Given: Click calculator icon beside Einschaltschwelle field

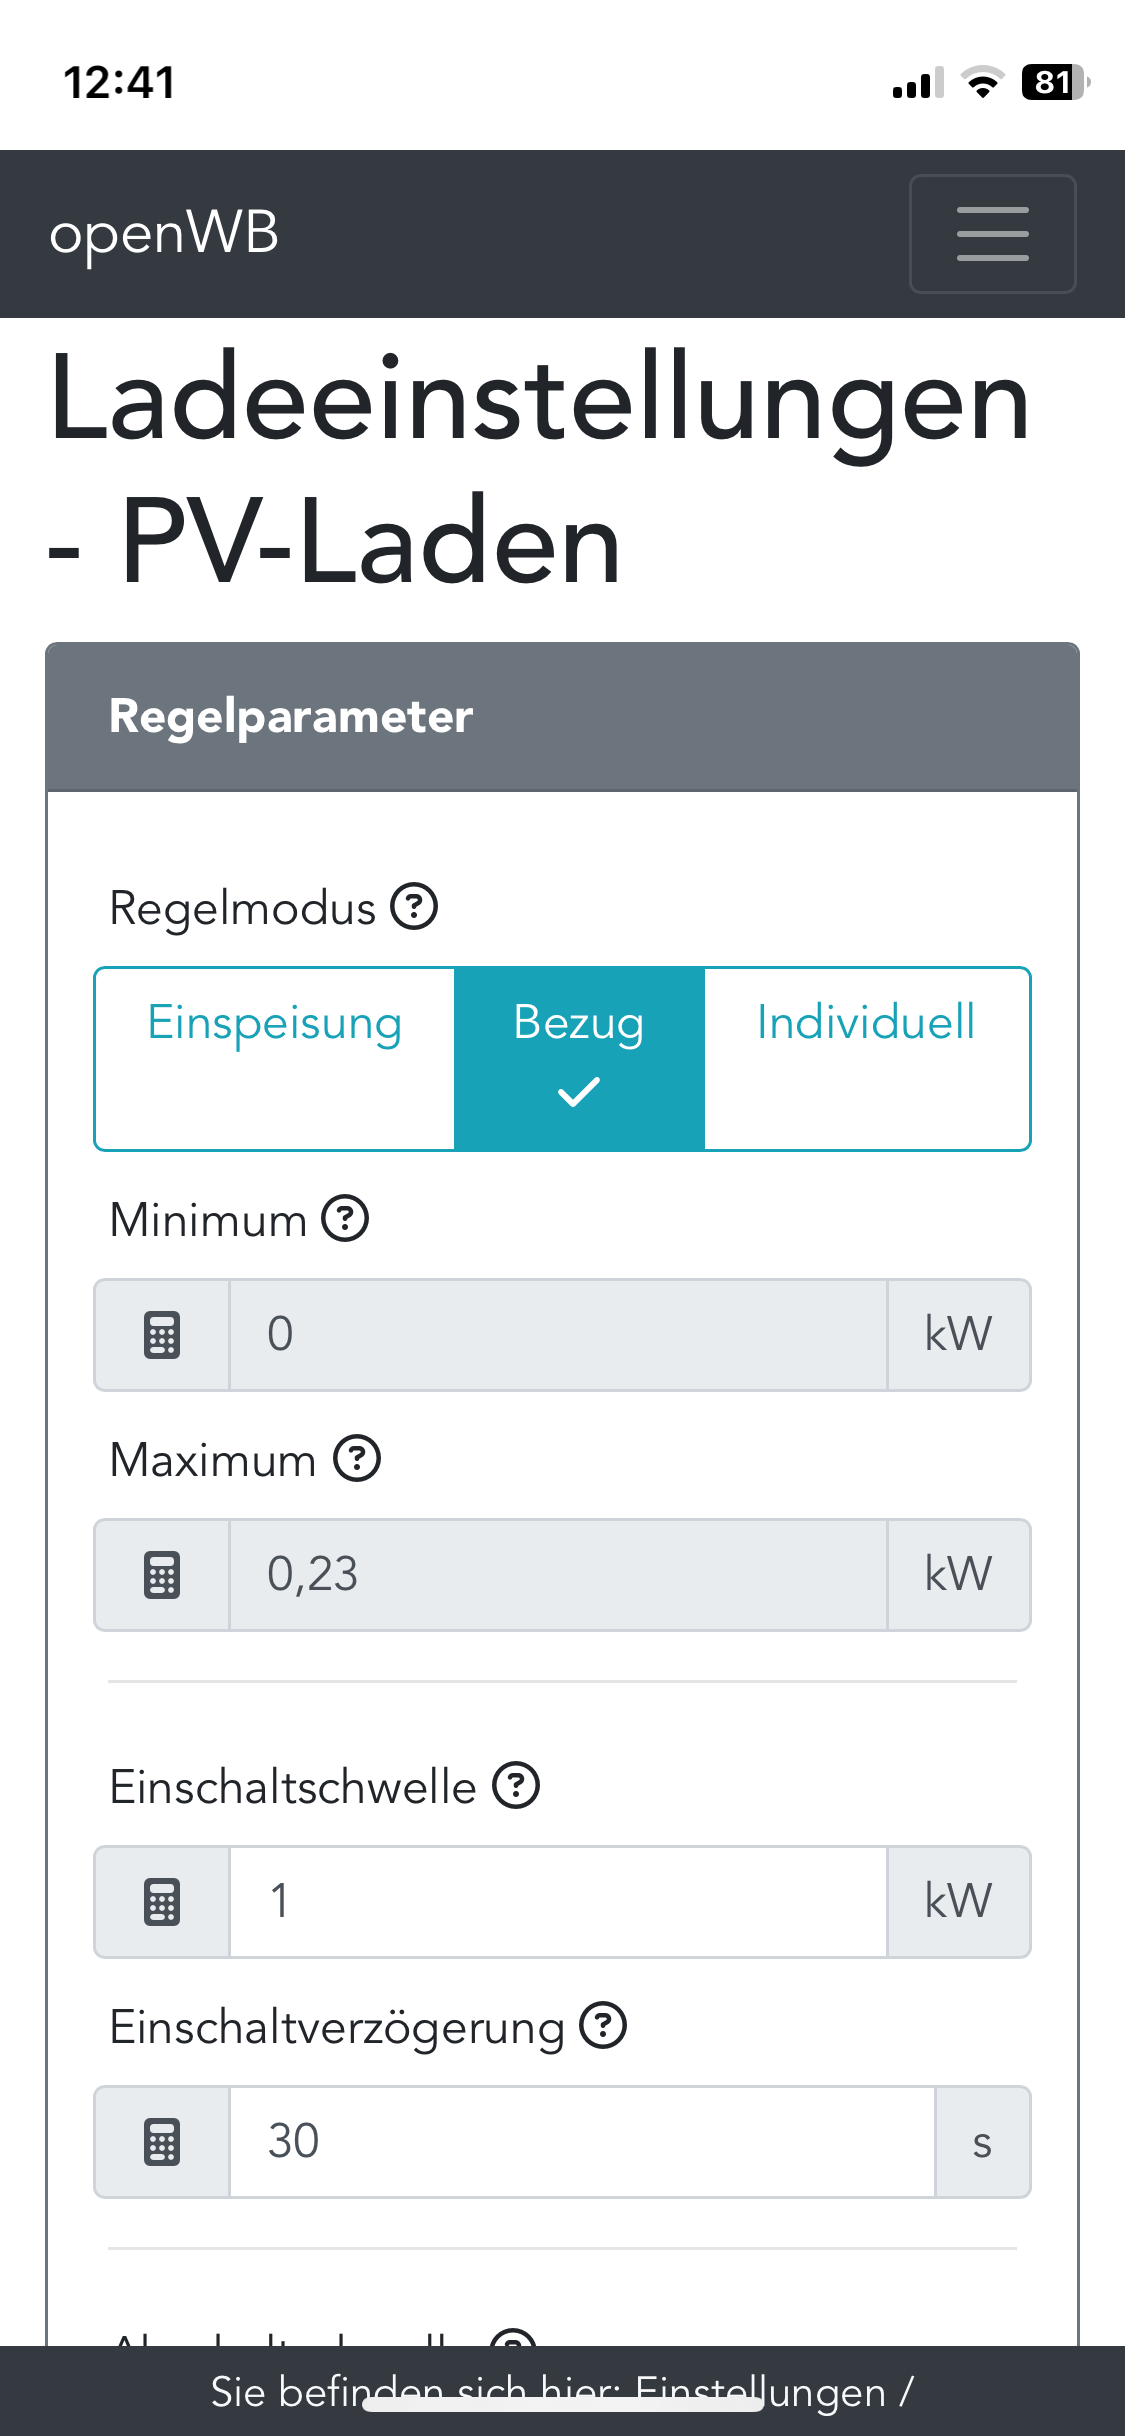Looking at the screenshot, I should pos(162,1902).
